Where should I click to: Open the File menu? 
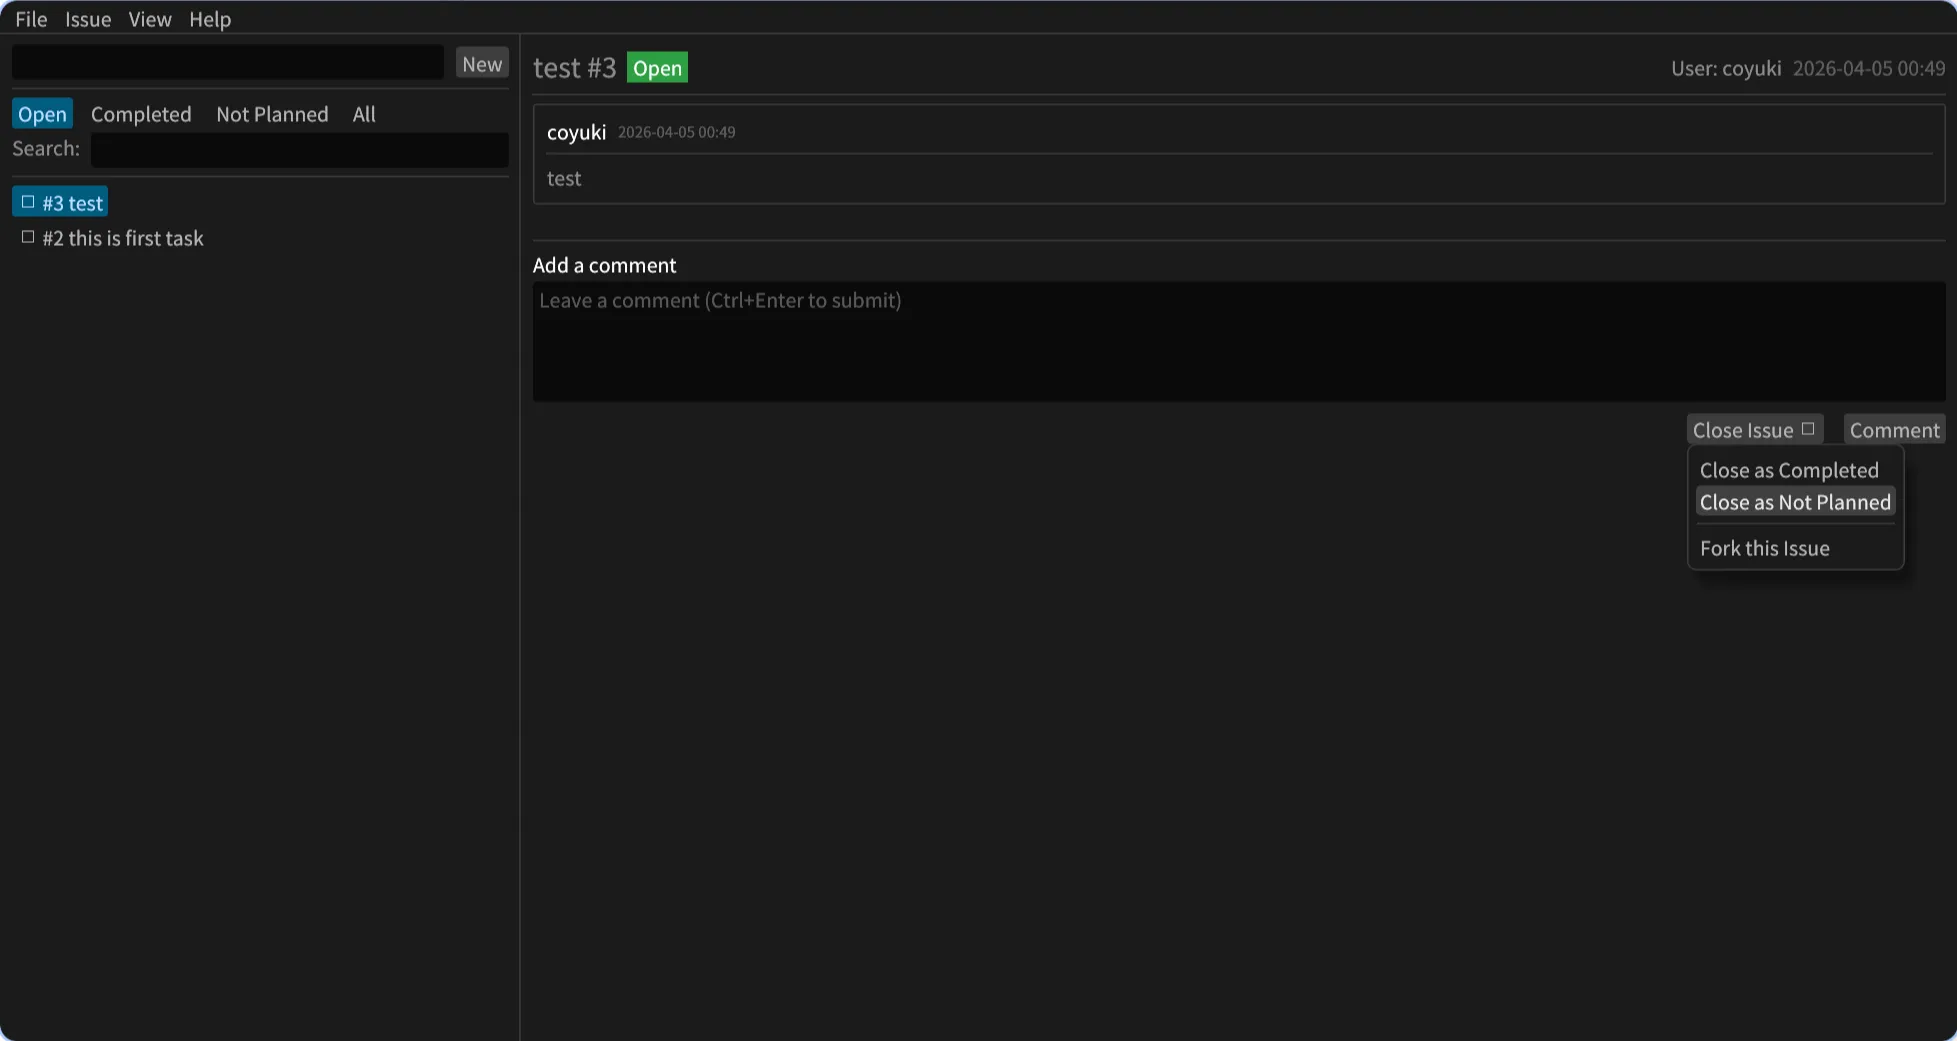[x=30, y=18]
